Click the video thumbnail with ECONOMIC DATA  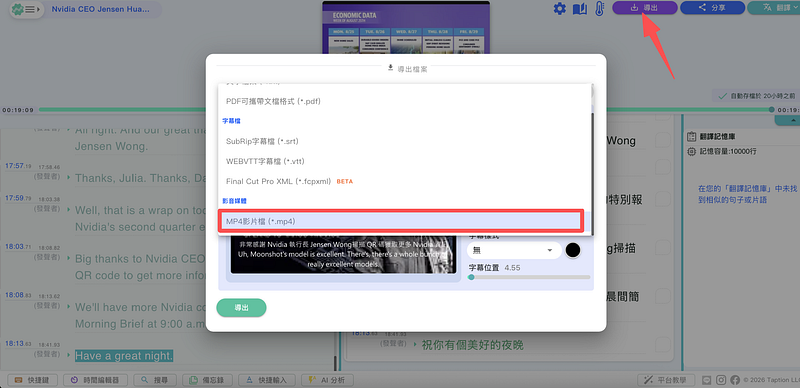[x=406, y=28]
